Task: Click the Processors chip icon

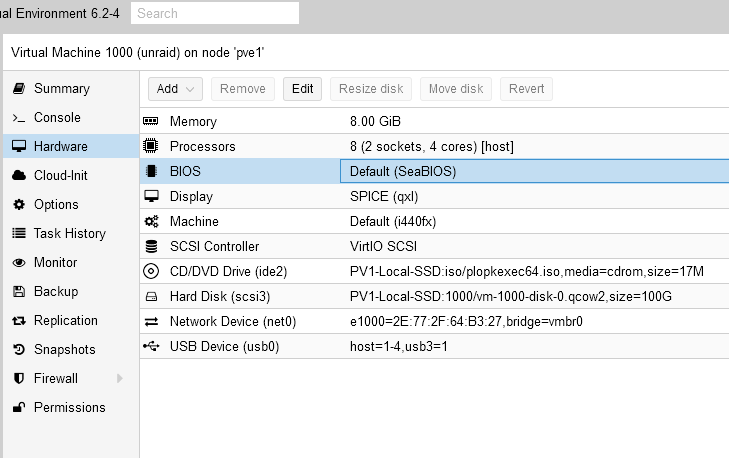Action: click(x=151, y=146)
